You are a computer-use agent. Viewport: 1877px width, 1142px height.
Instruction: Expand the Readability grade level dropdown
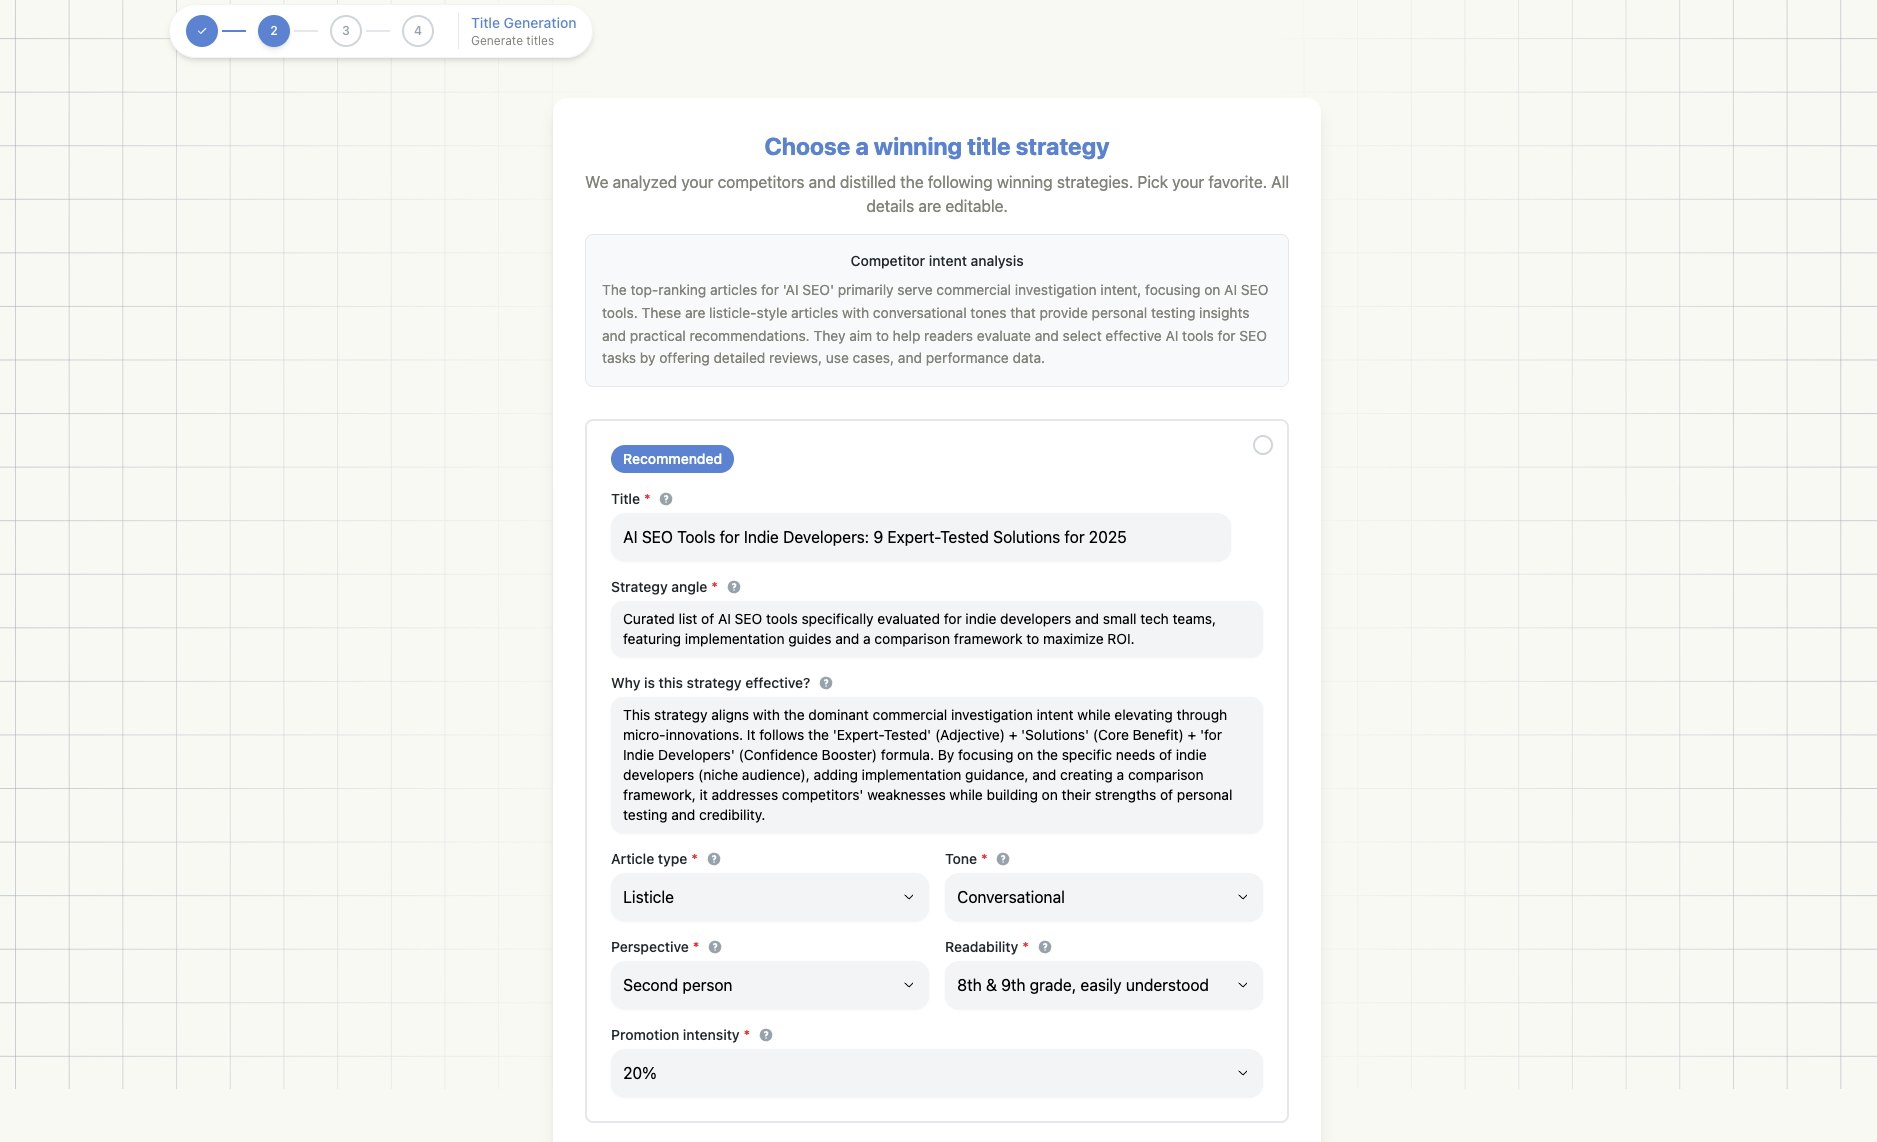pyautogui.click(x=1103, y=985)
